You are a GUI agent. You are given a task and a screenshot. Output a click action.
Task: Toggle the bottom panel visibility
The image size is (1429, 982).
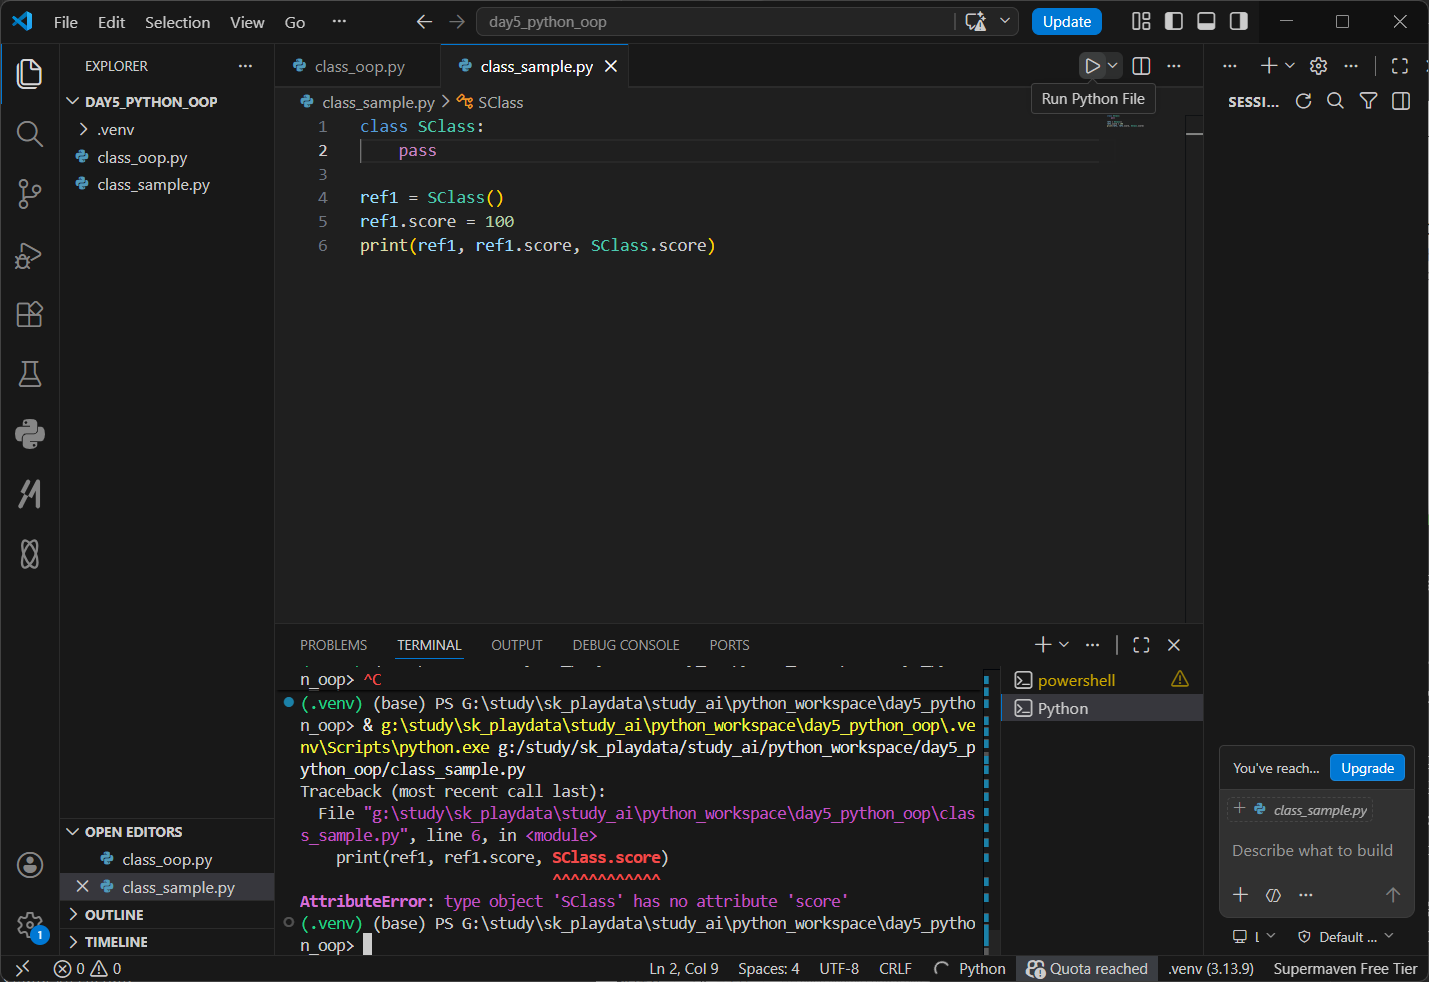pyautogui.click(x=1206, y=21)
